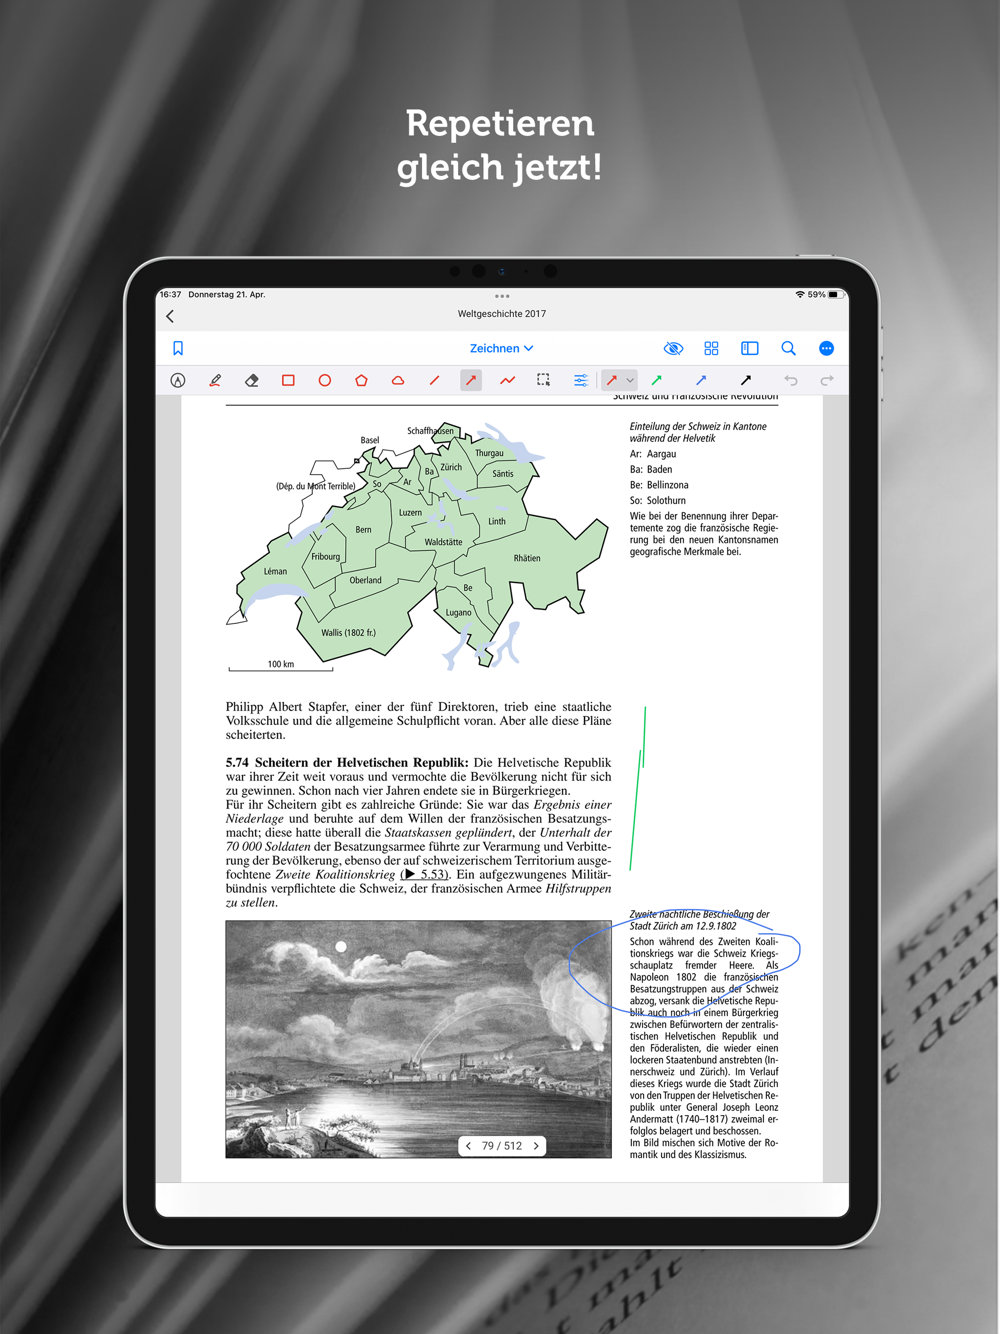Choose the green arrow preset
The width and height of the screenshot is (1000, 1334).
click(657, 380)
